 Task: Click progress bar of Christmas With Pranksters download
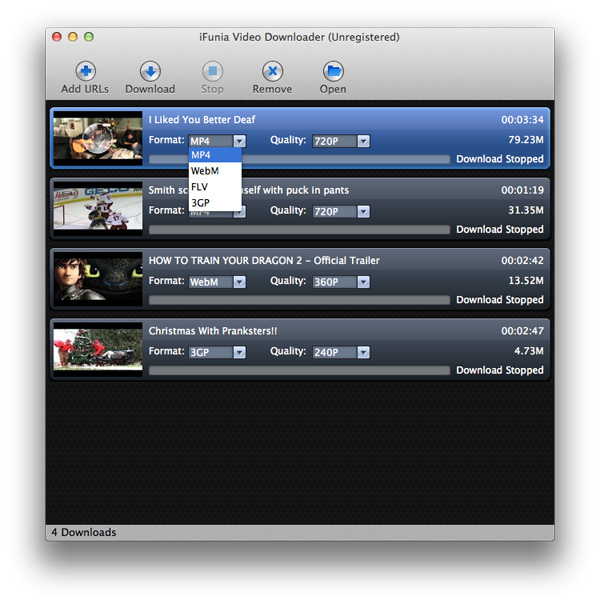[299, 371]
